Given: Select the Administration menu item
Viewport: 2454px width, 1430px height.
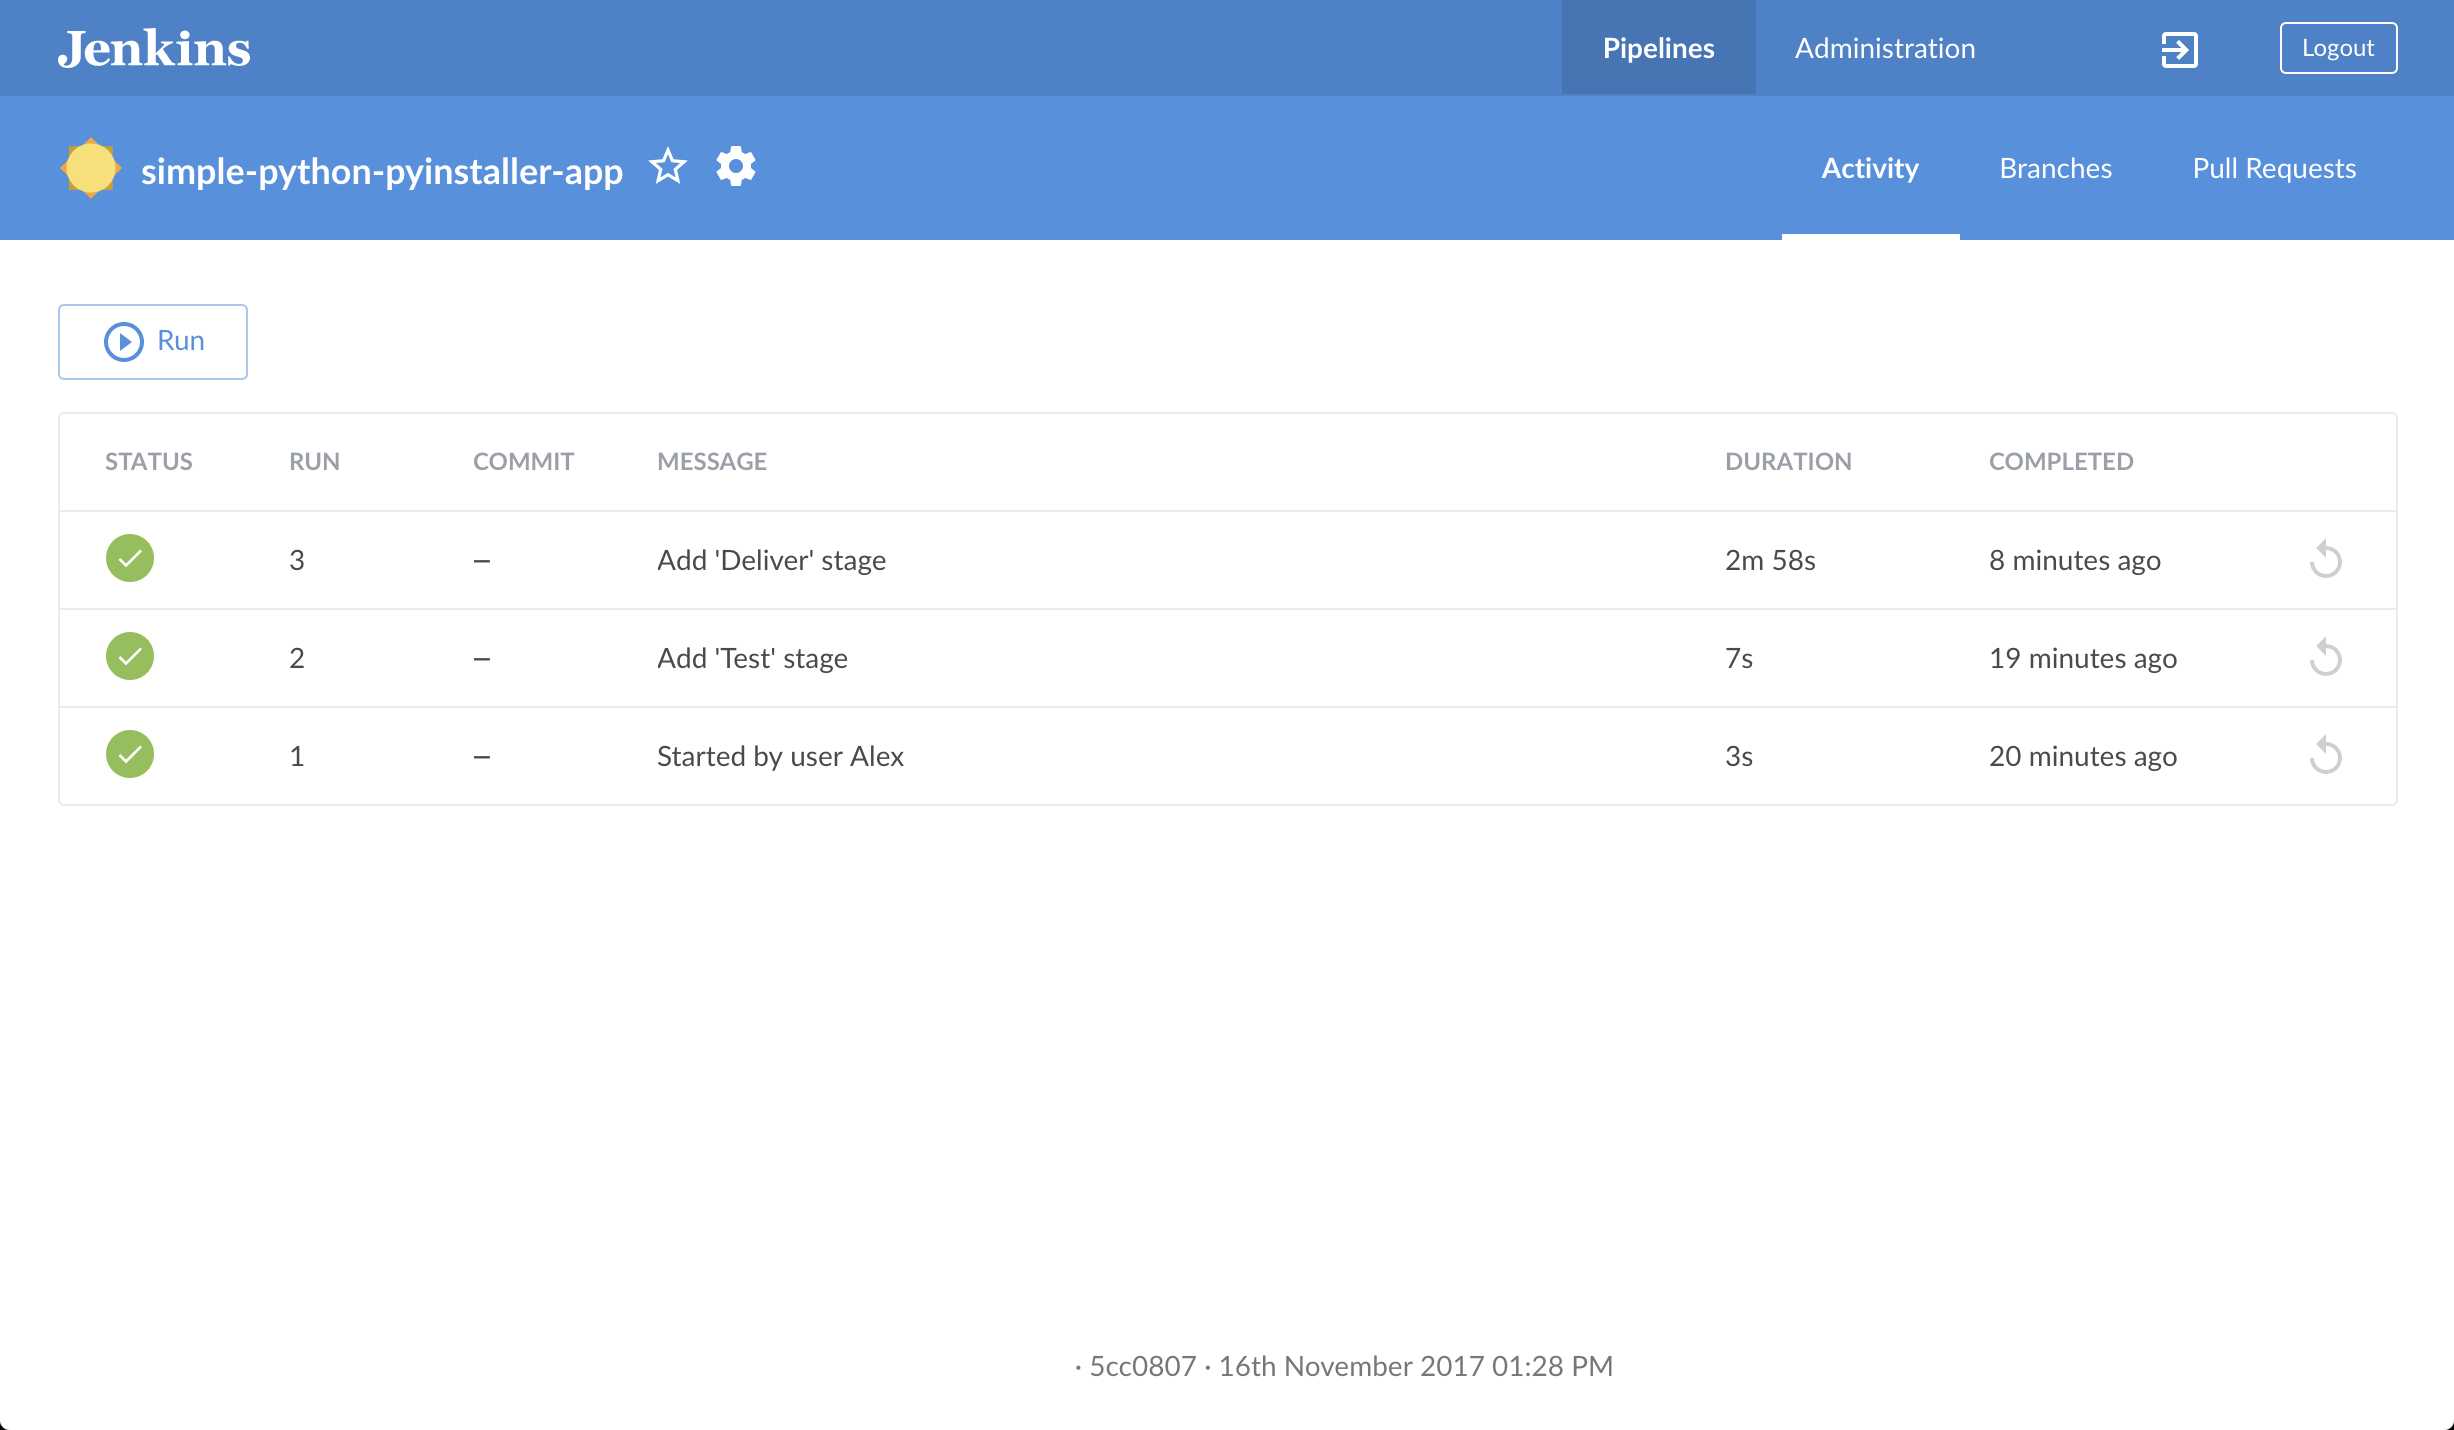Looking at the screenshot, I should click(x=1886, y=48).
